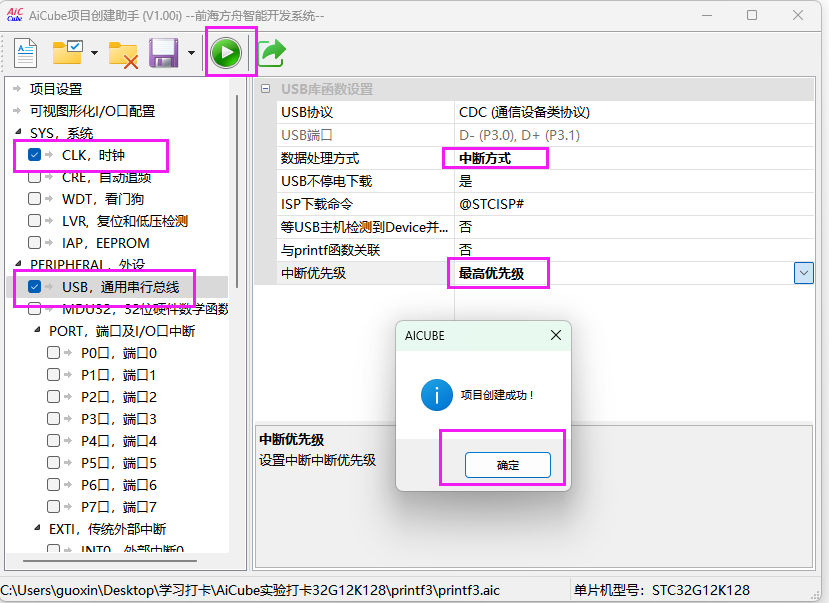Image resolution: width=829 pixels, height=603 pixels.
Task: Select USB，通用串行总线 tree item label
Action: point(121,287)
